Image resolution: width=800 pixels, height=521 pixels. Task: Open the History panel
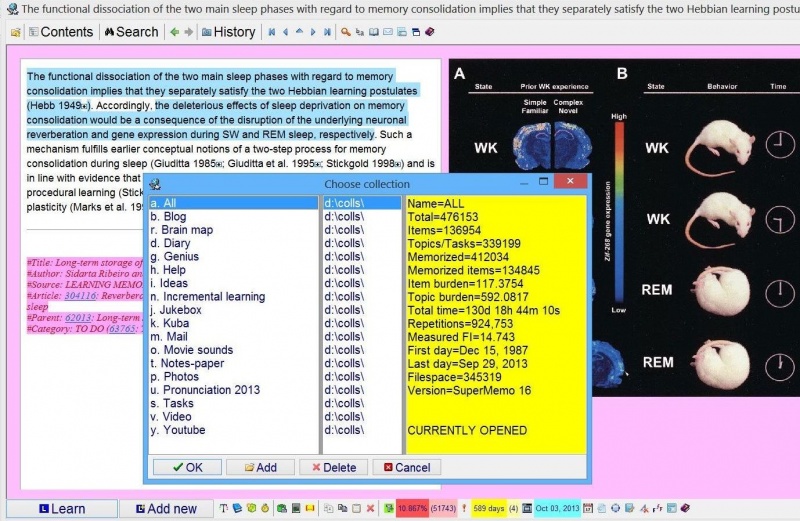point(228,32)
